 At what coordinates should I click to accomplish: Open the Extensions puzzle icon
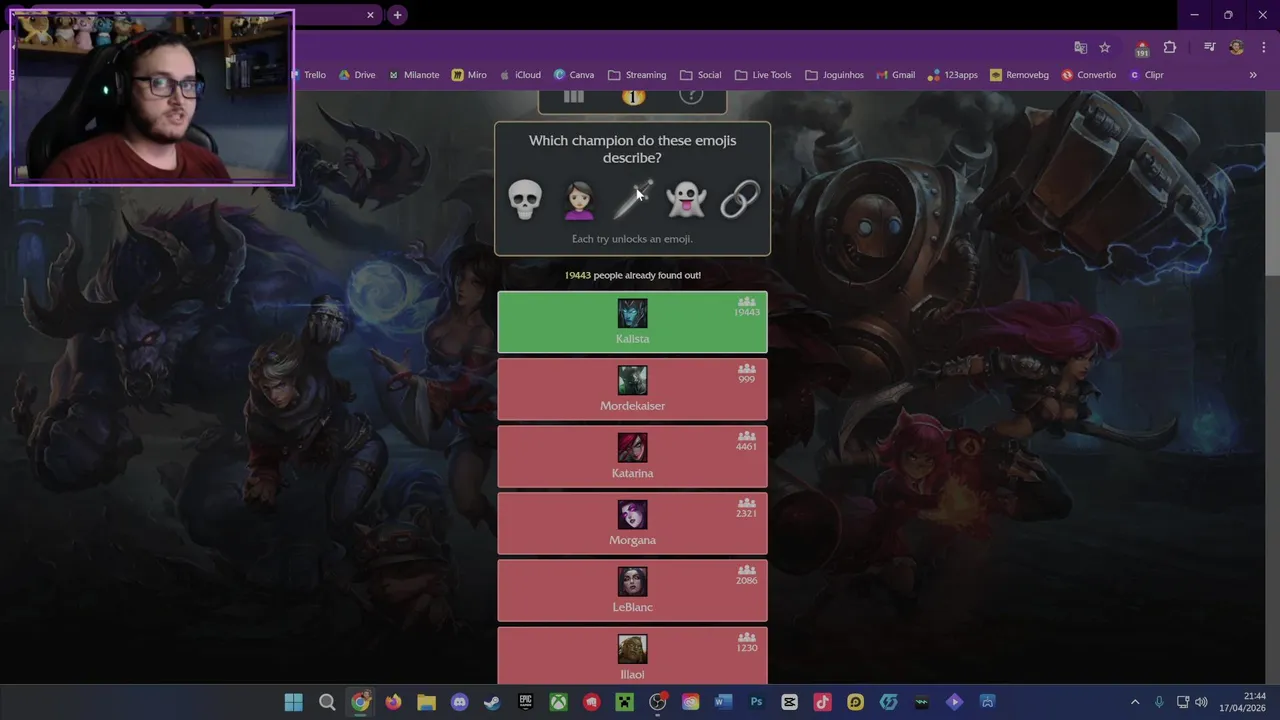[1170, 47]
